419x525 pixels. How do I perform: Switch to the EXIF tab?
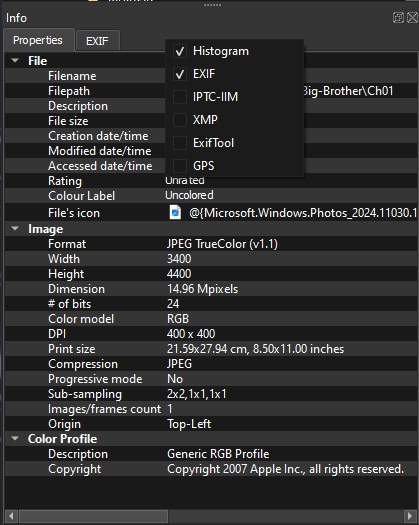[x=97, y=41]
